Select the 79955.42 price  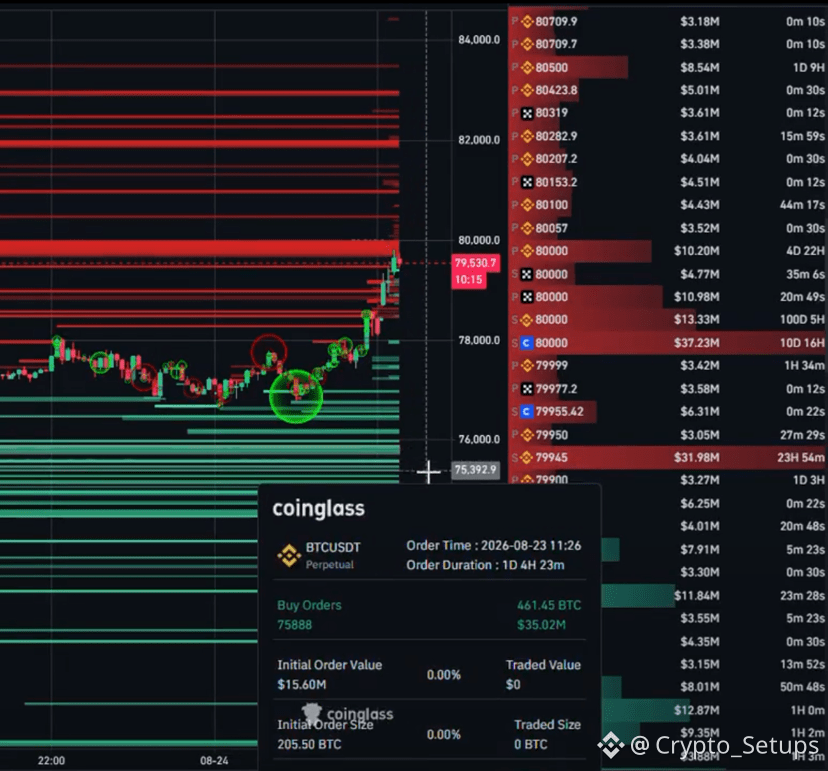pos(559,411)
